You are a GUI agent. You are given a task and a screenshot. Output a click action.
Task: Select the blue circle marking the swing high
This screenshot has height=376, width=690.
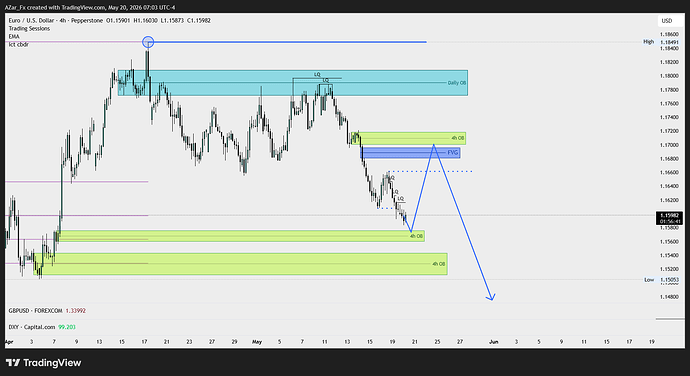pyautogui.click(x=148, y=42)
